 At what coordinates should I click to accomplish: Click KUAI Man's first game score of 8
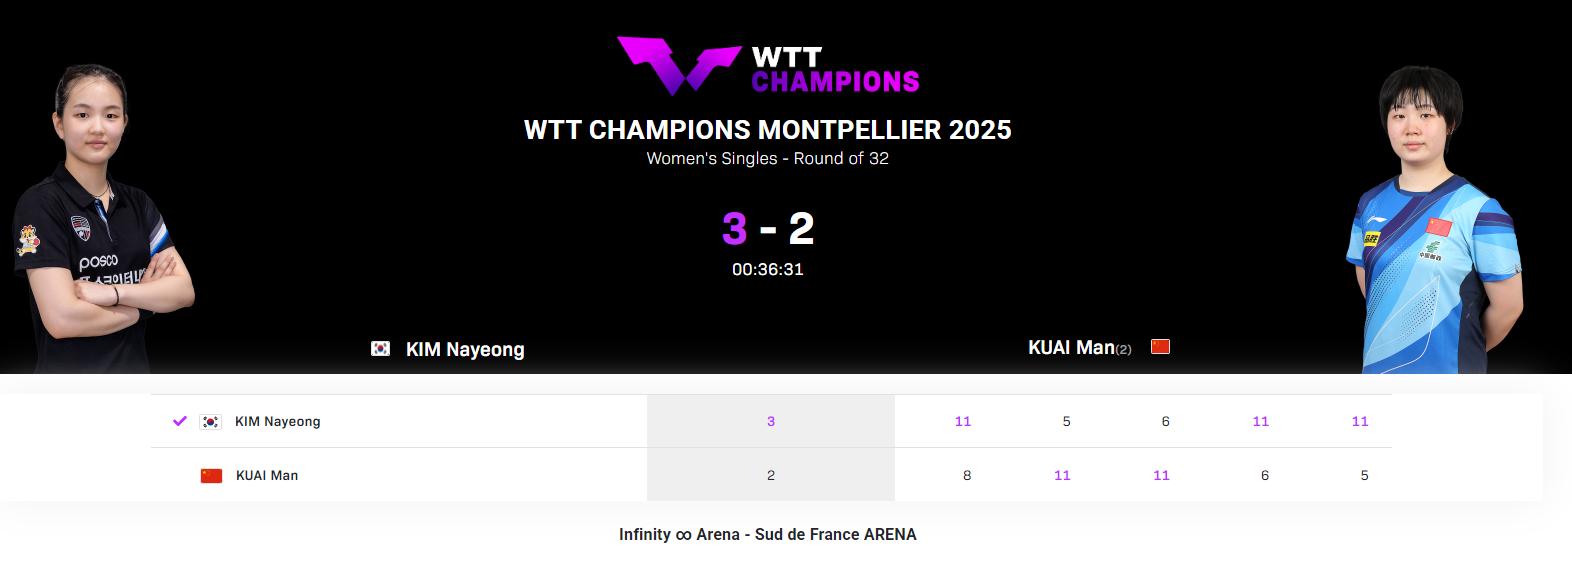click(967, 476)
